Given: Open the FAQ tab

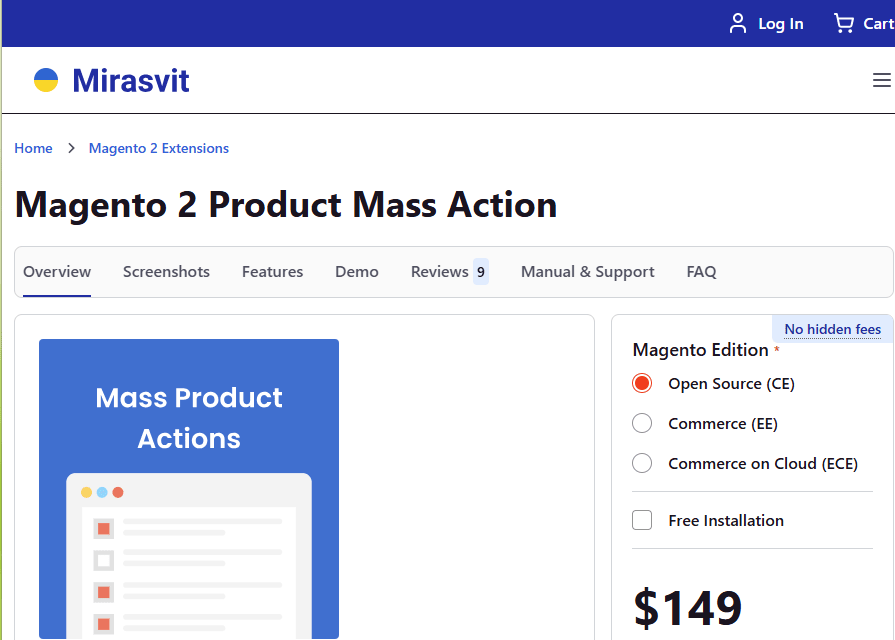Looking at the screenshot, I should pyautogui.click(x=701, y=271).
